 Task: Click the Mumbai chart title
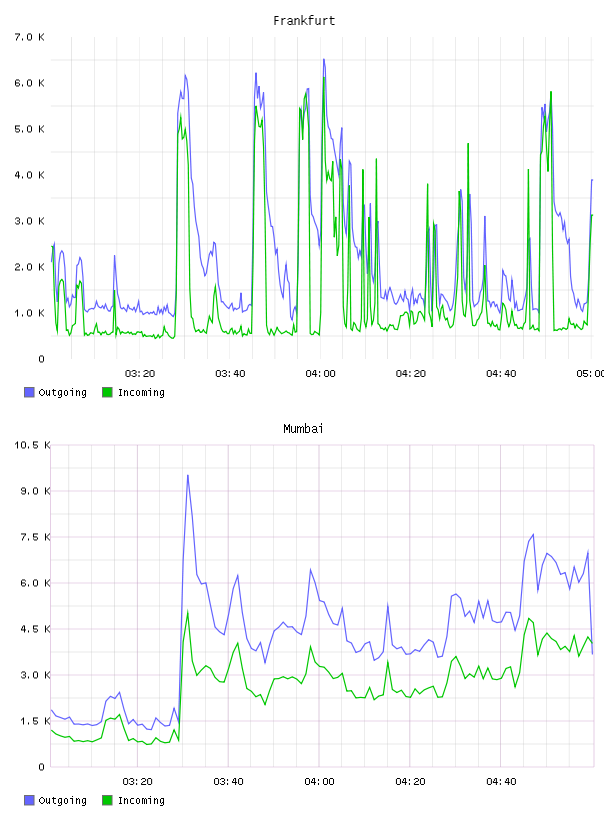click(303, 429)
